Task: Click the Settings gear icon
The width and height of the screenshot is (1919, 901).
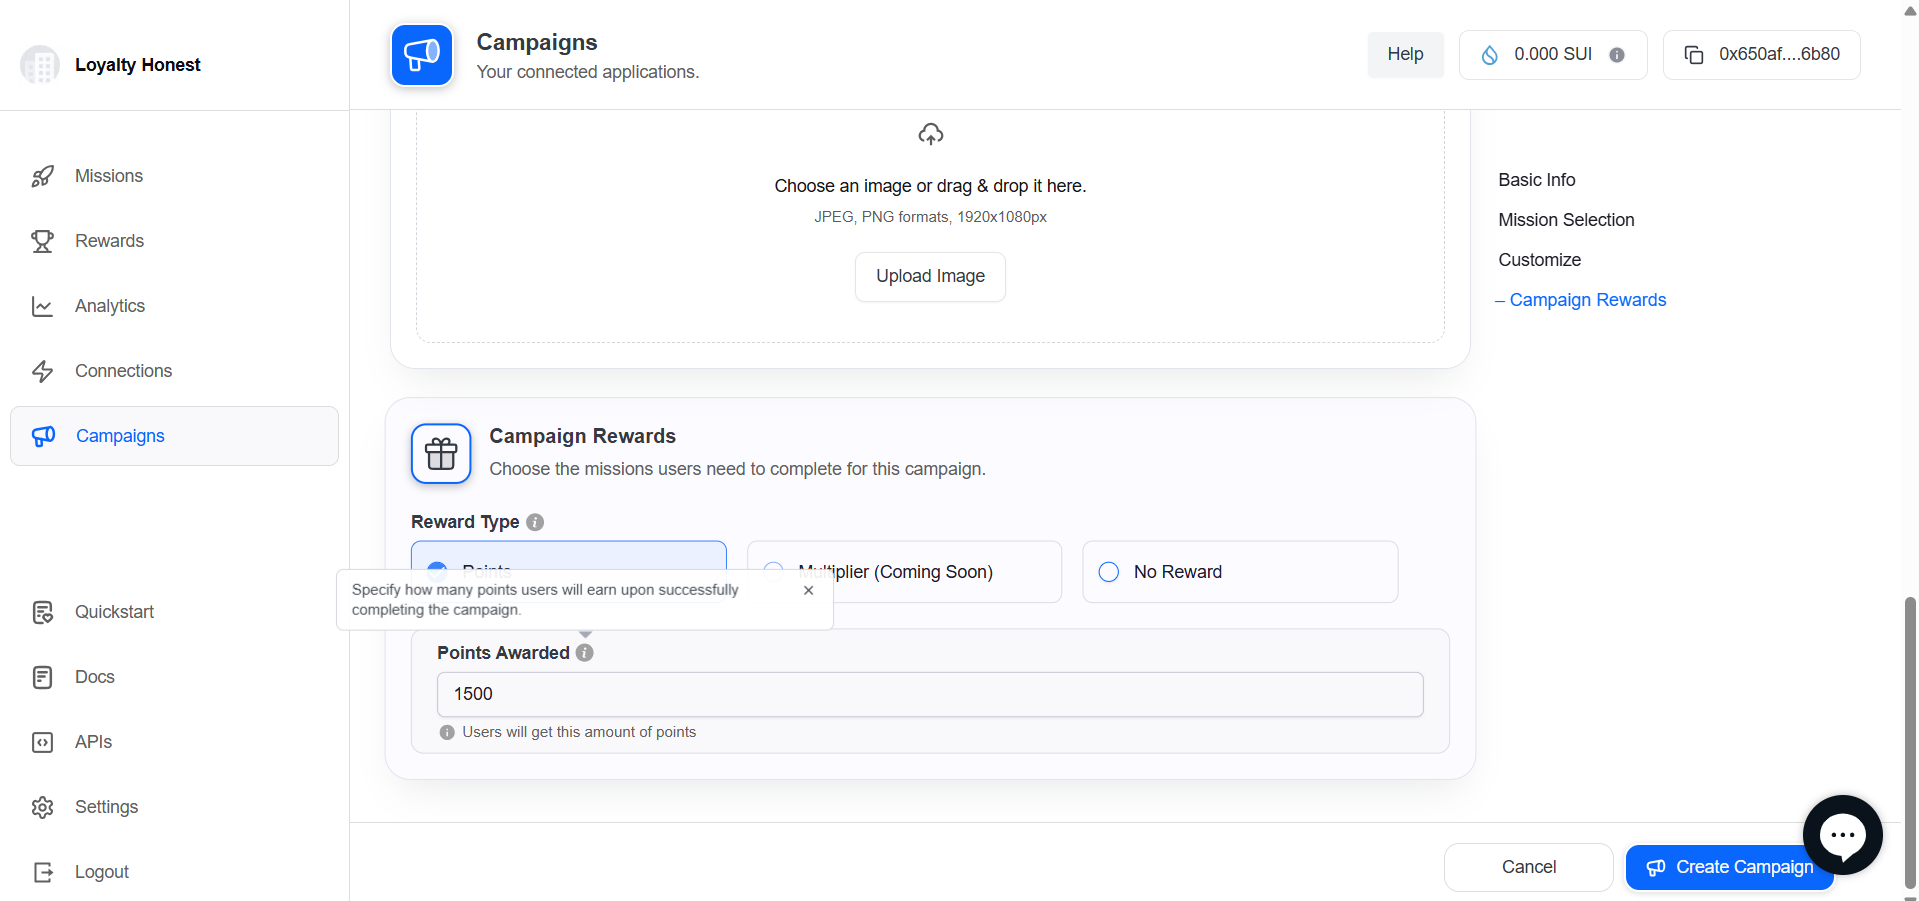Action: point(42,807)
